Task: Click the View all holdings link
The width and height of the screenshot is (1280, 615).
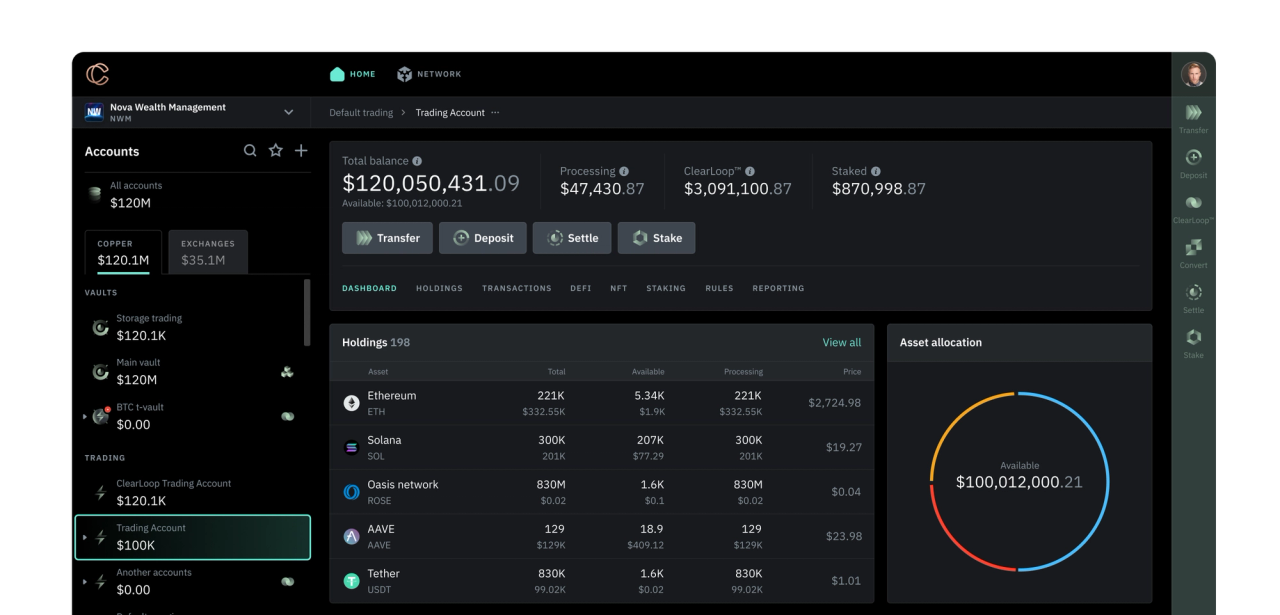Action: 841,342
